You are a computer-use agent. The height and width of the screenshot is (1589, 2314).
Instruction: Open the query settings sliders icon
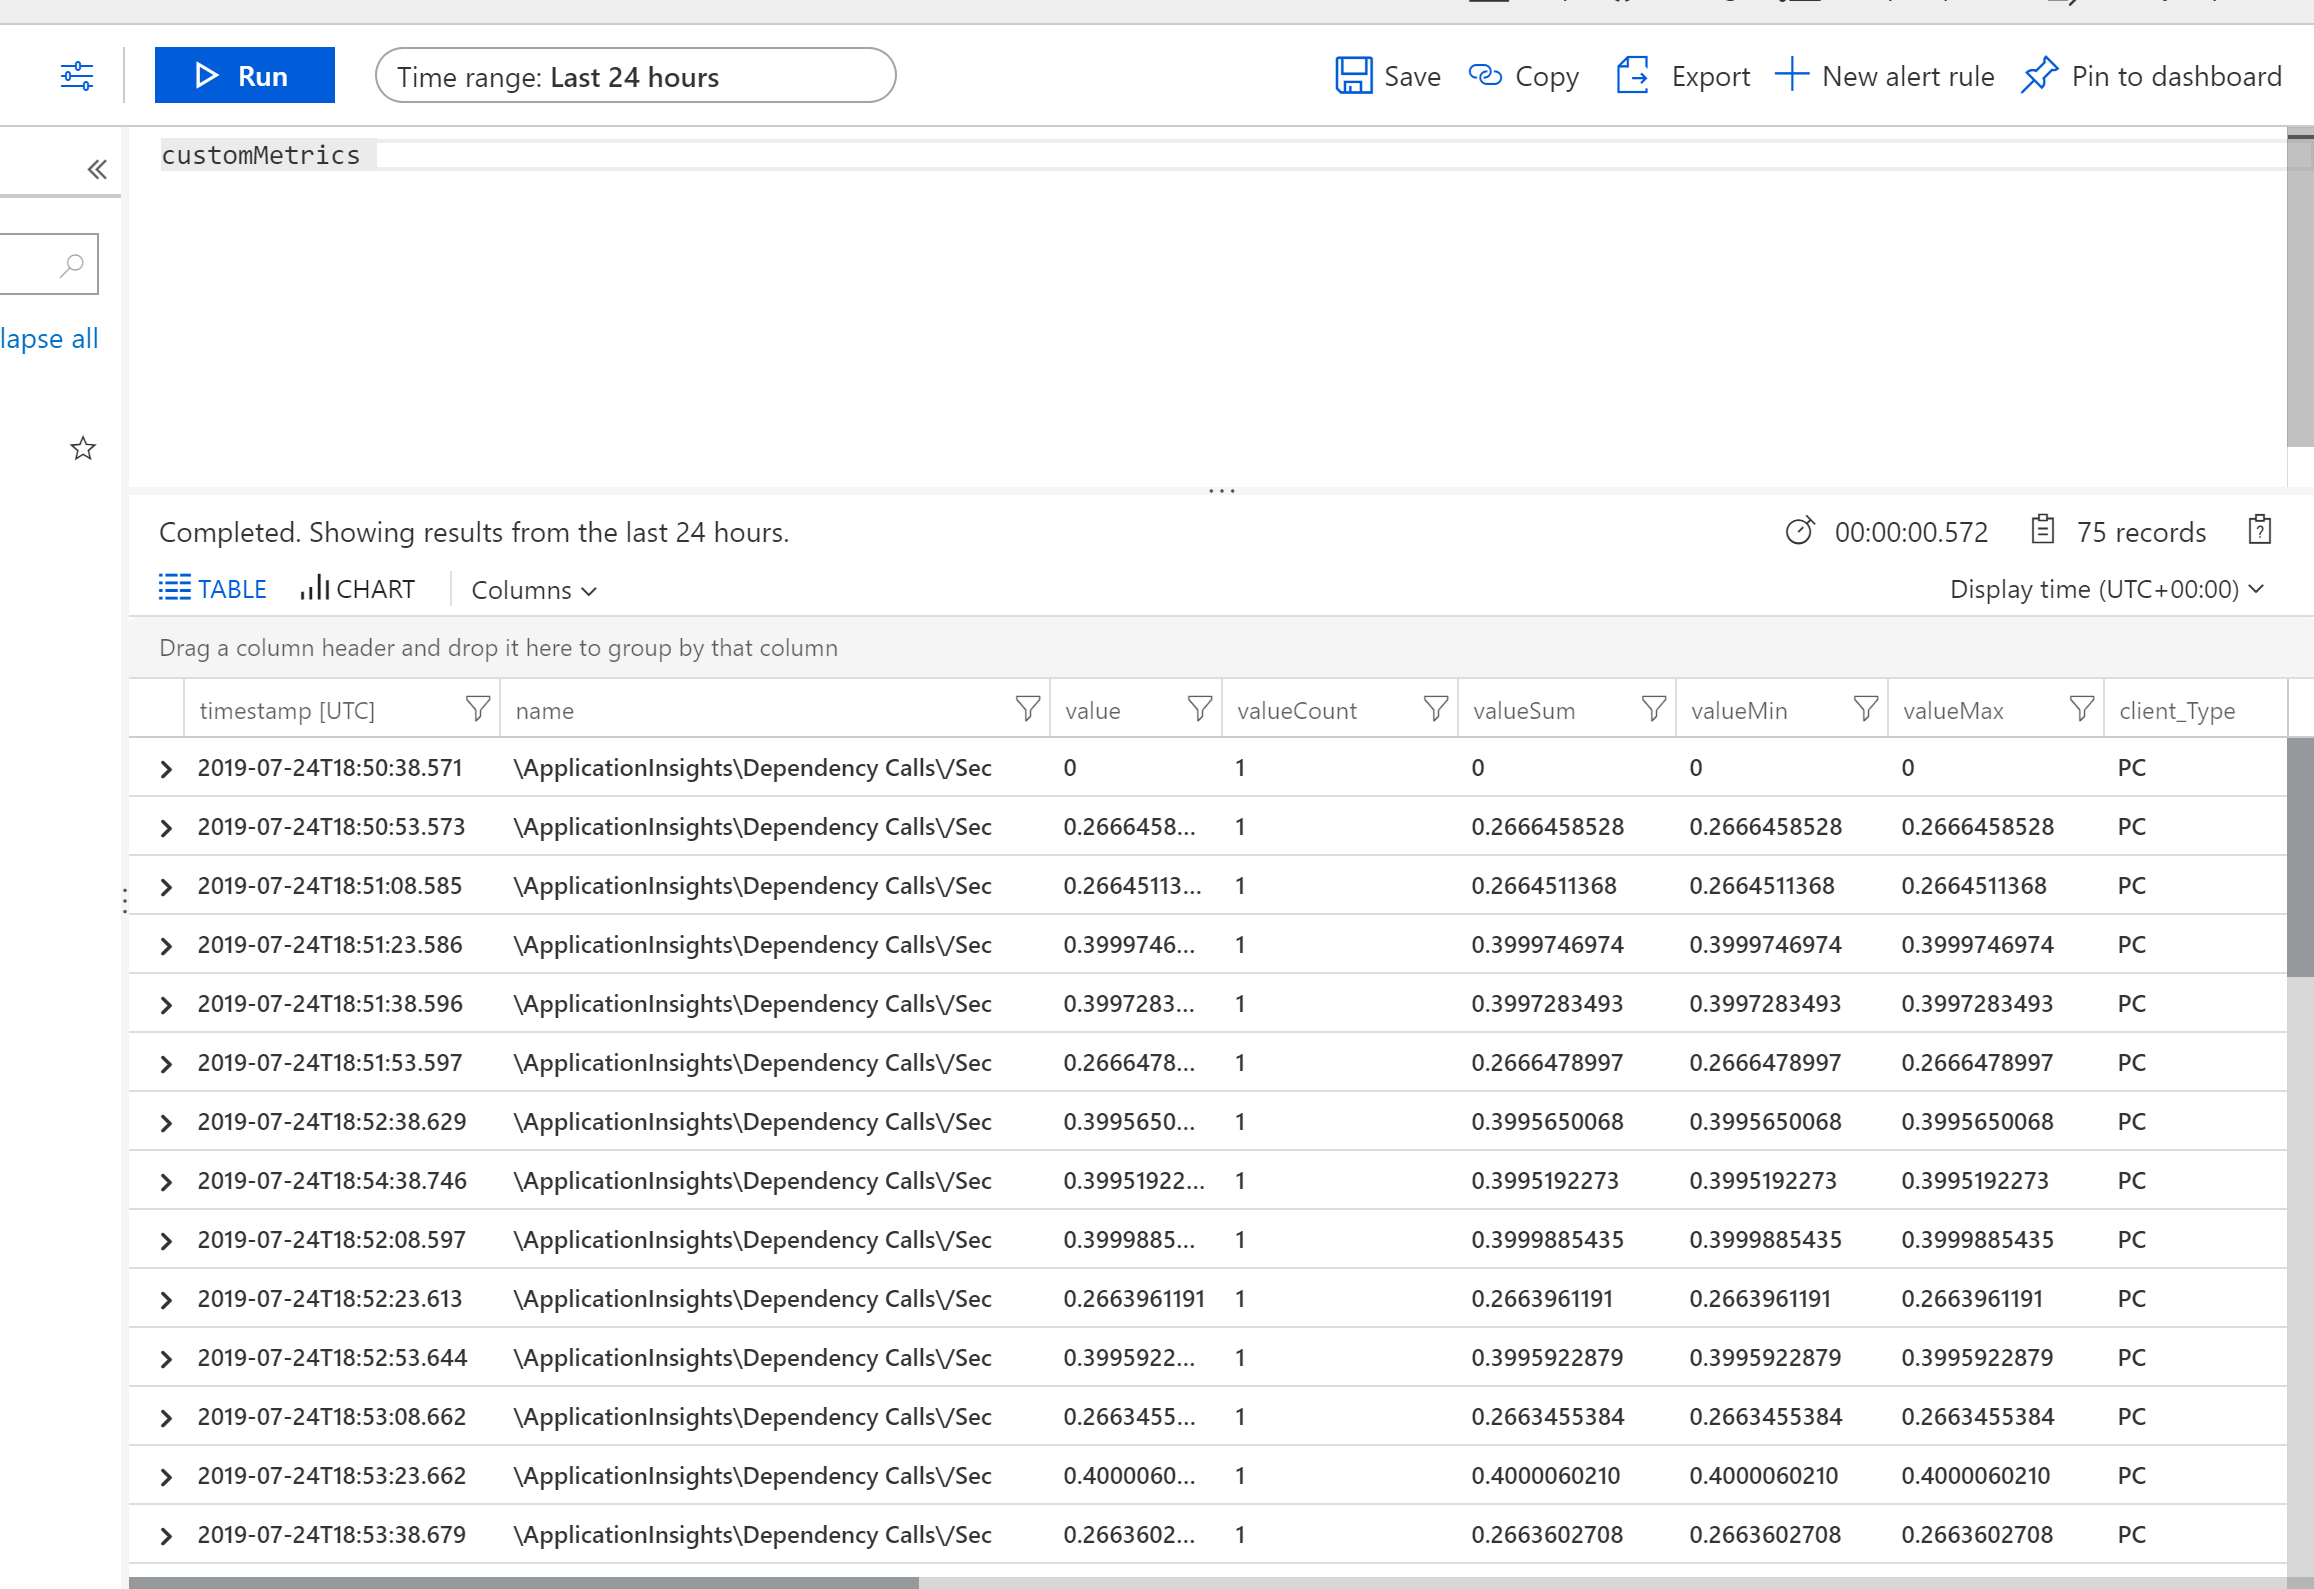76,76
